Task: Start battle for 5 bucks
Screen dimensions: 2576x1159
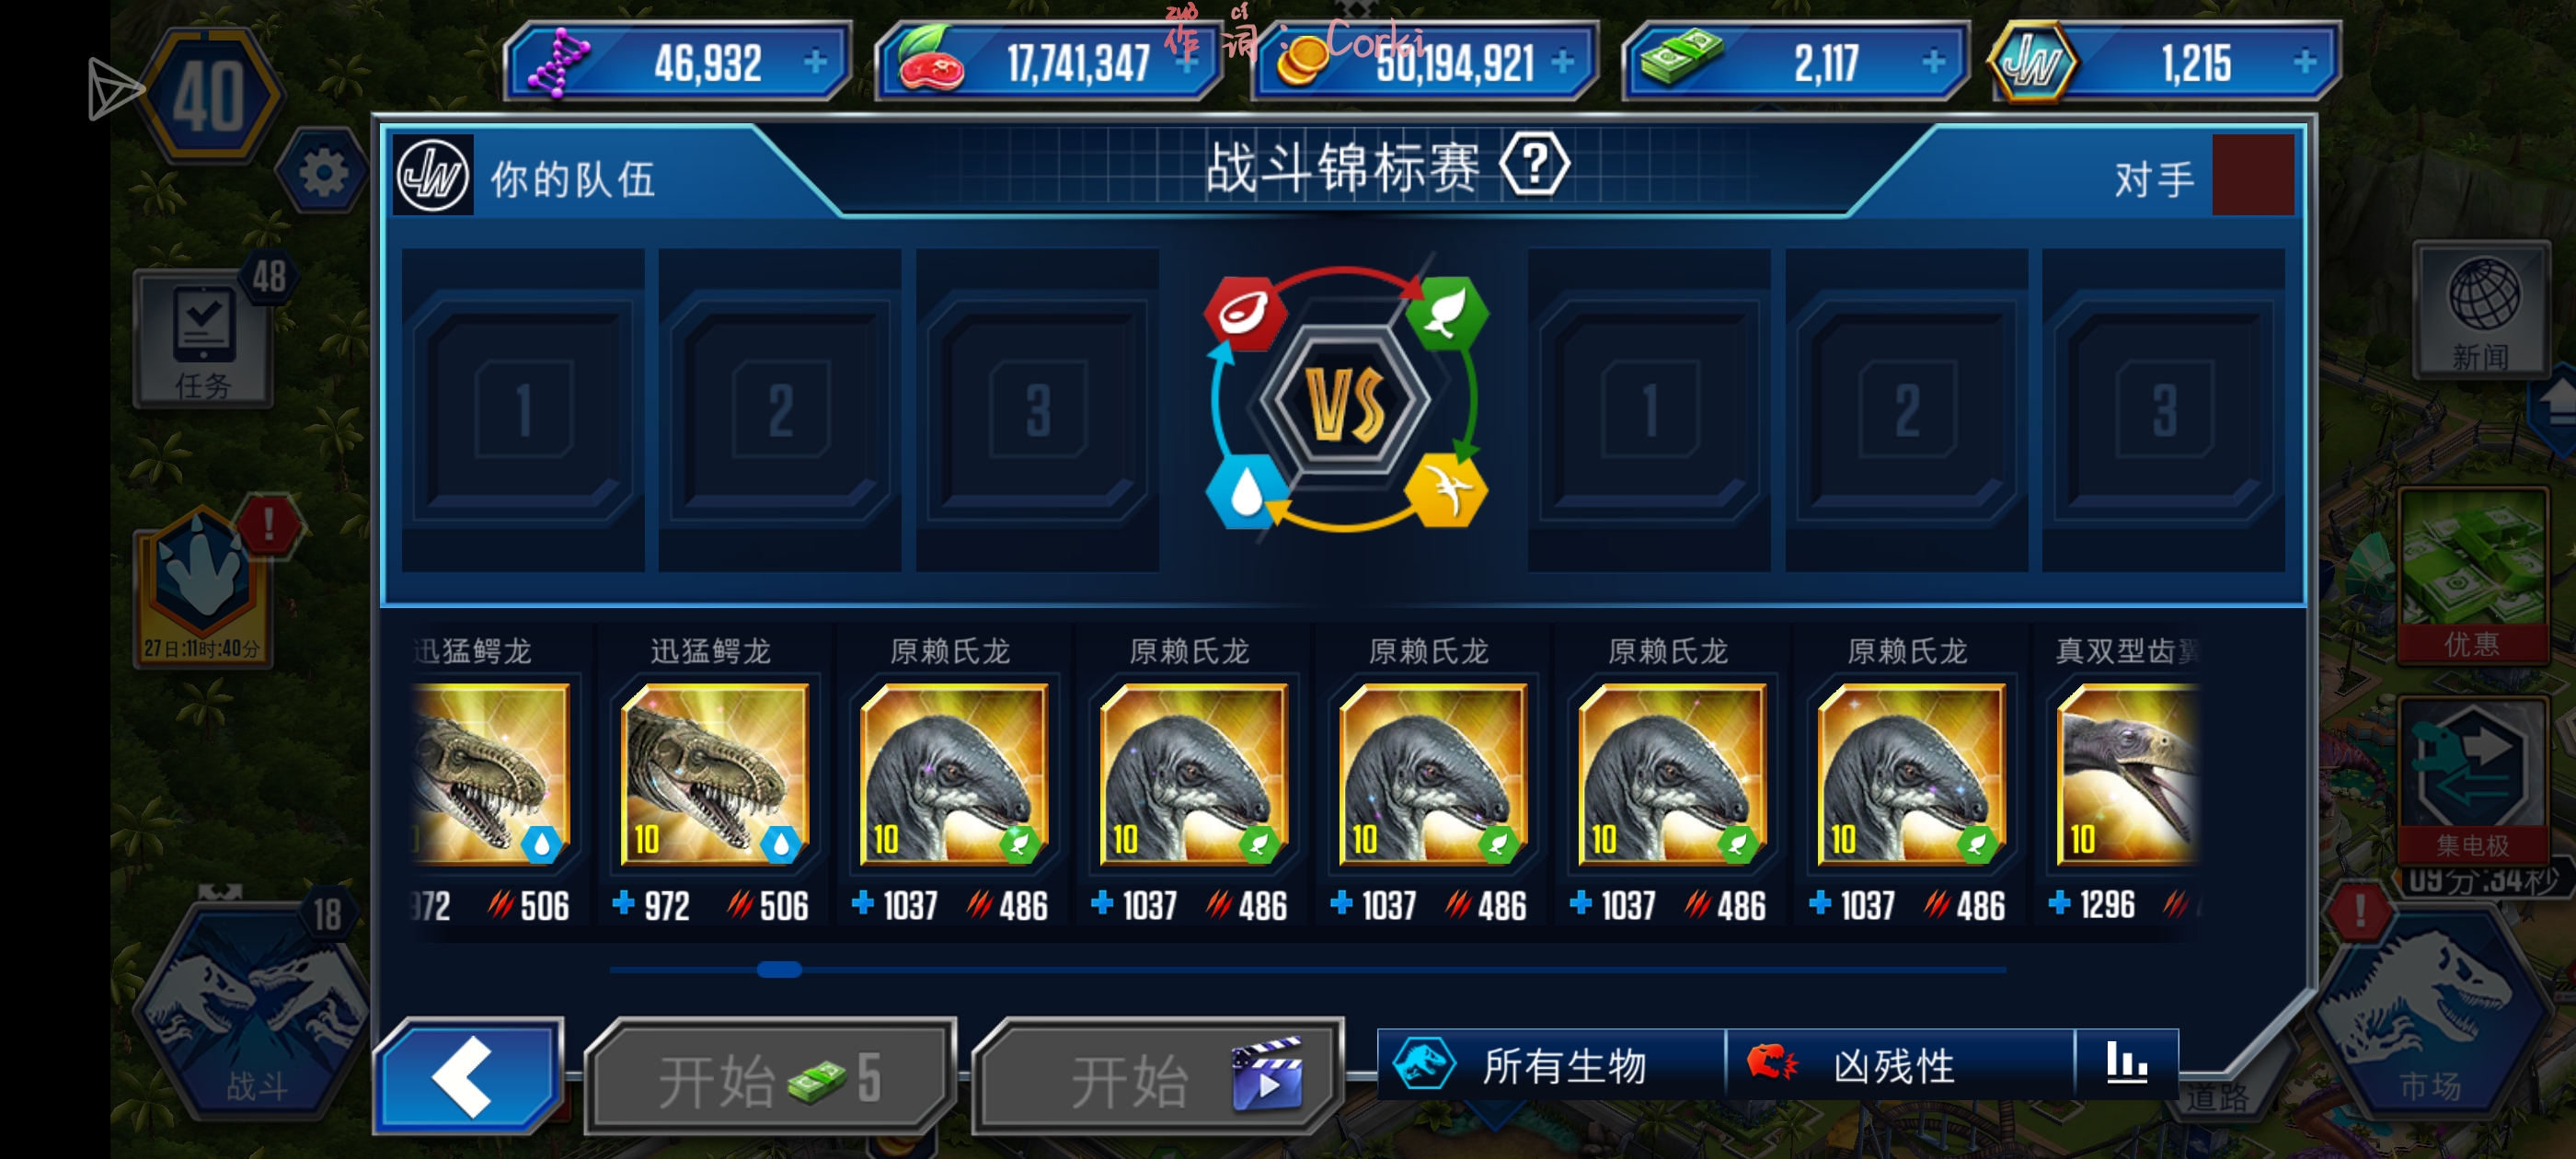Action: click(768, 1078)
